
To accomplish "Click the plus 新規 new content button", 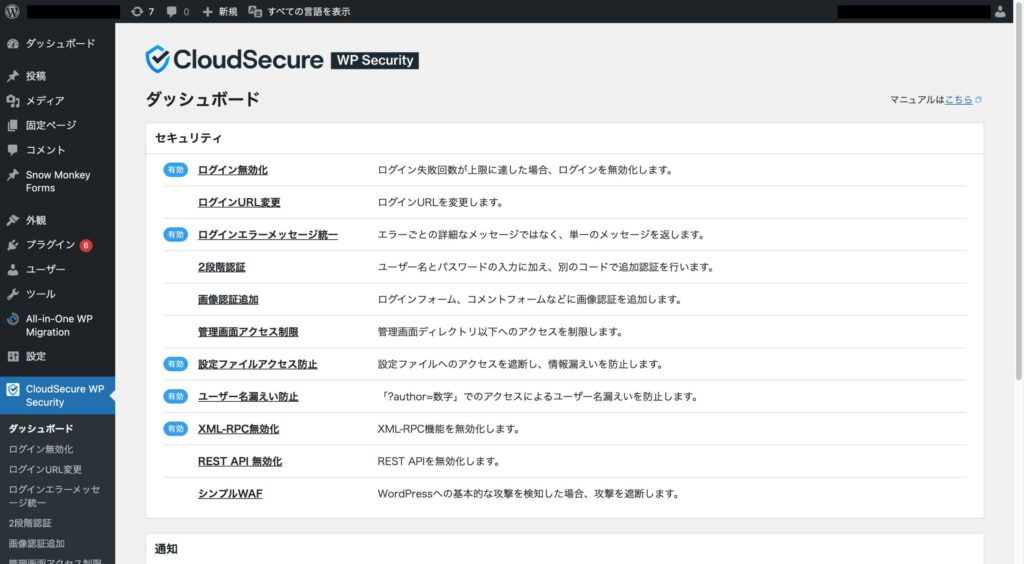I will click(220, 11).
